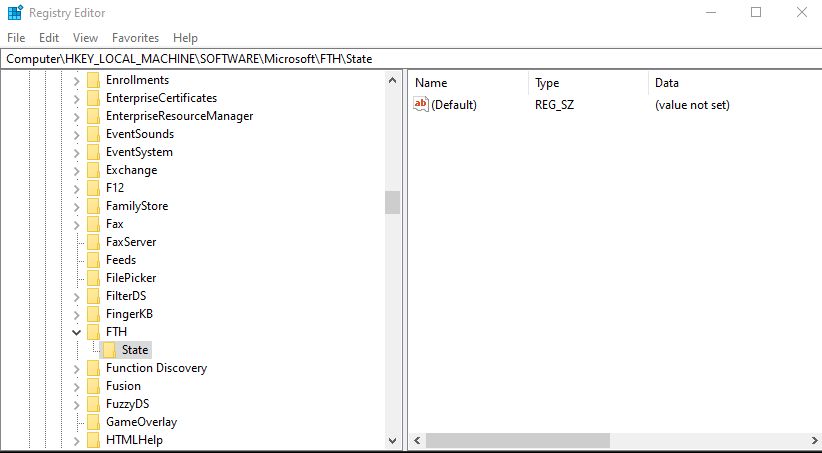Maximize the Registry Editor window
Image resolution: width=822 pixels, height=453 pixels.
tap(756, 12)
